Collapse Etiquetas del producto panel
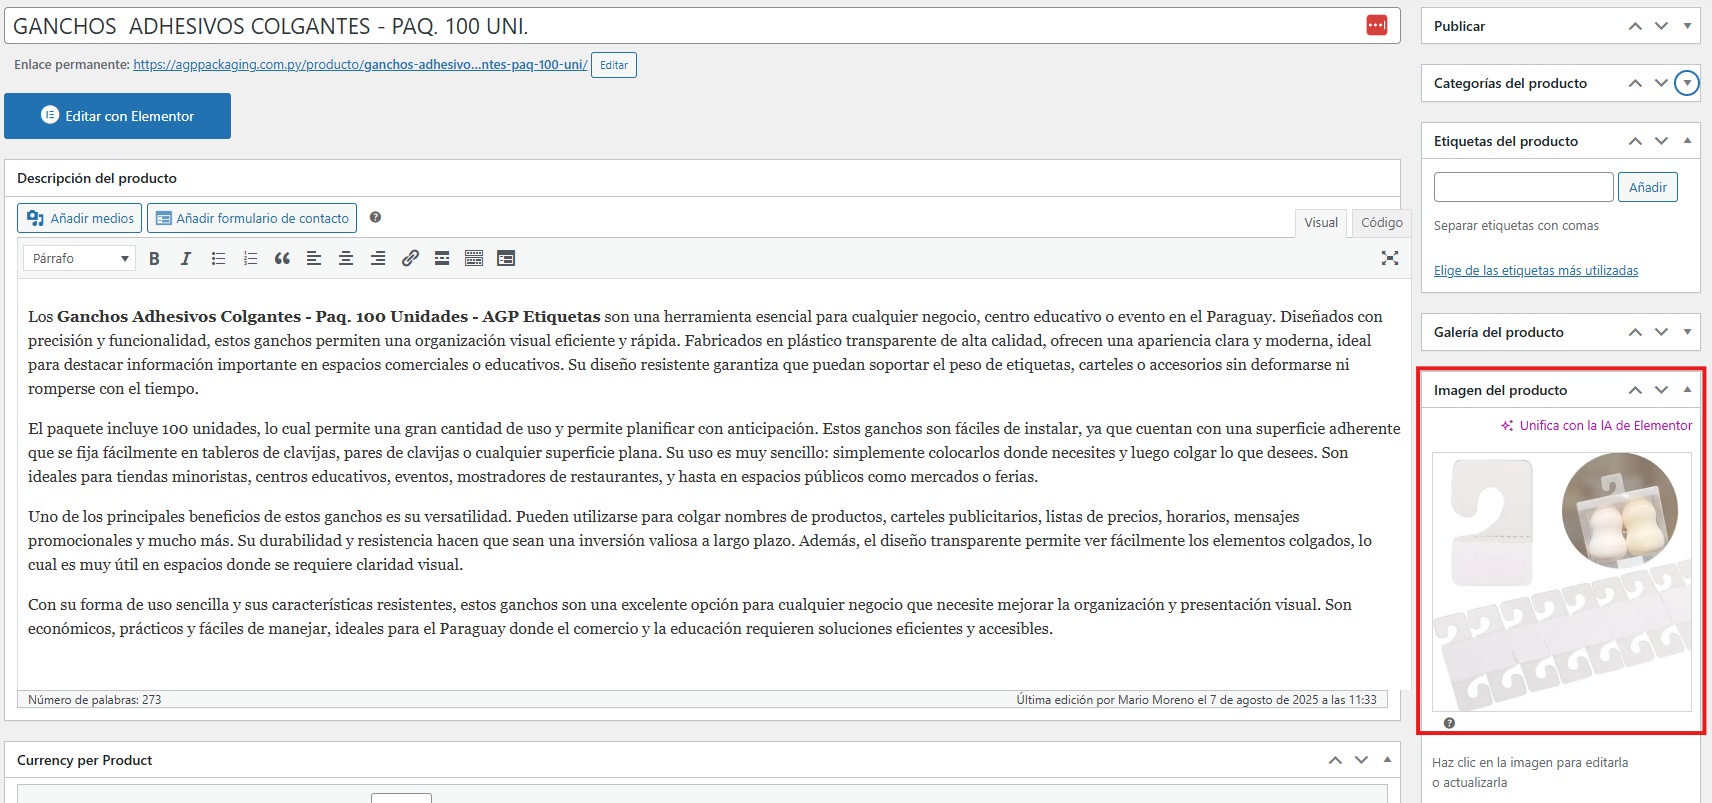1712x803 pixels. 1687,141
